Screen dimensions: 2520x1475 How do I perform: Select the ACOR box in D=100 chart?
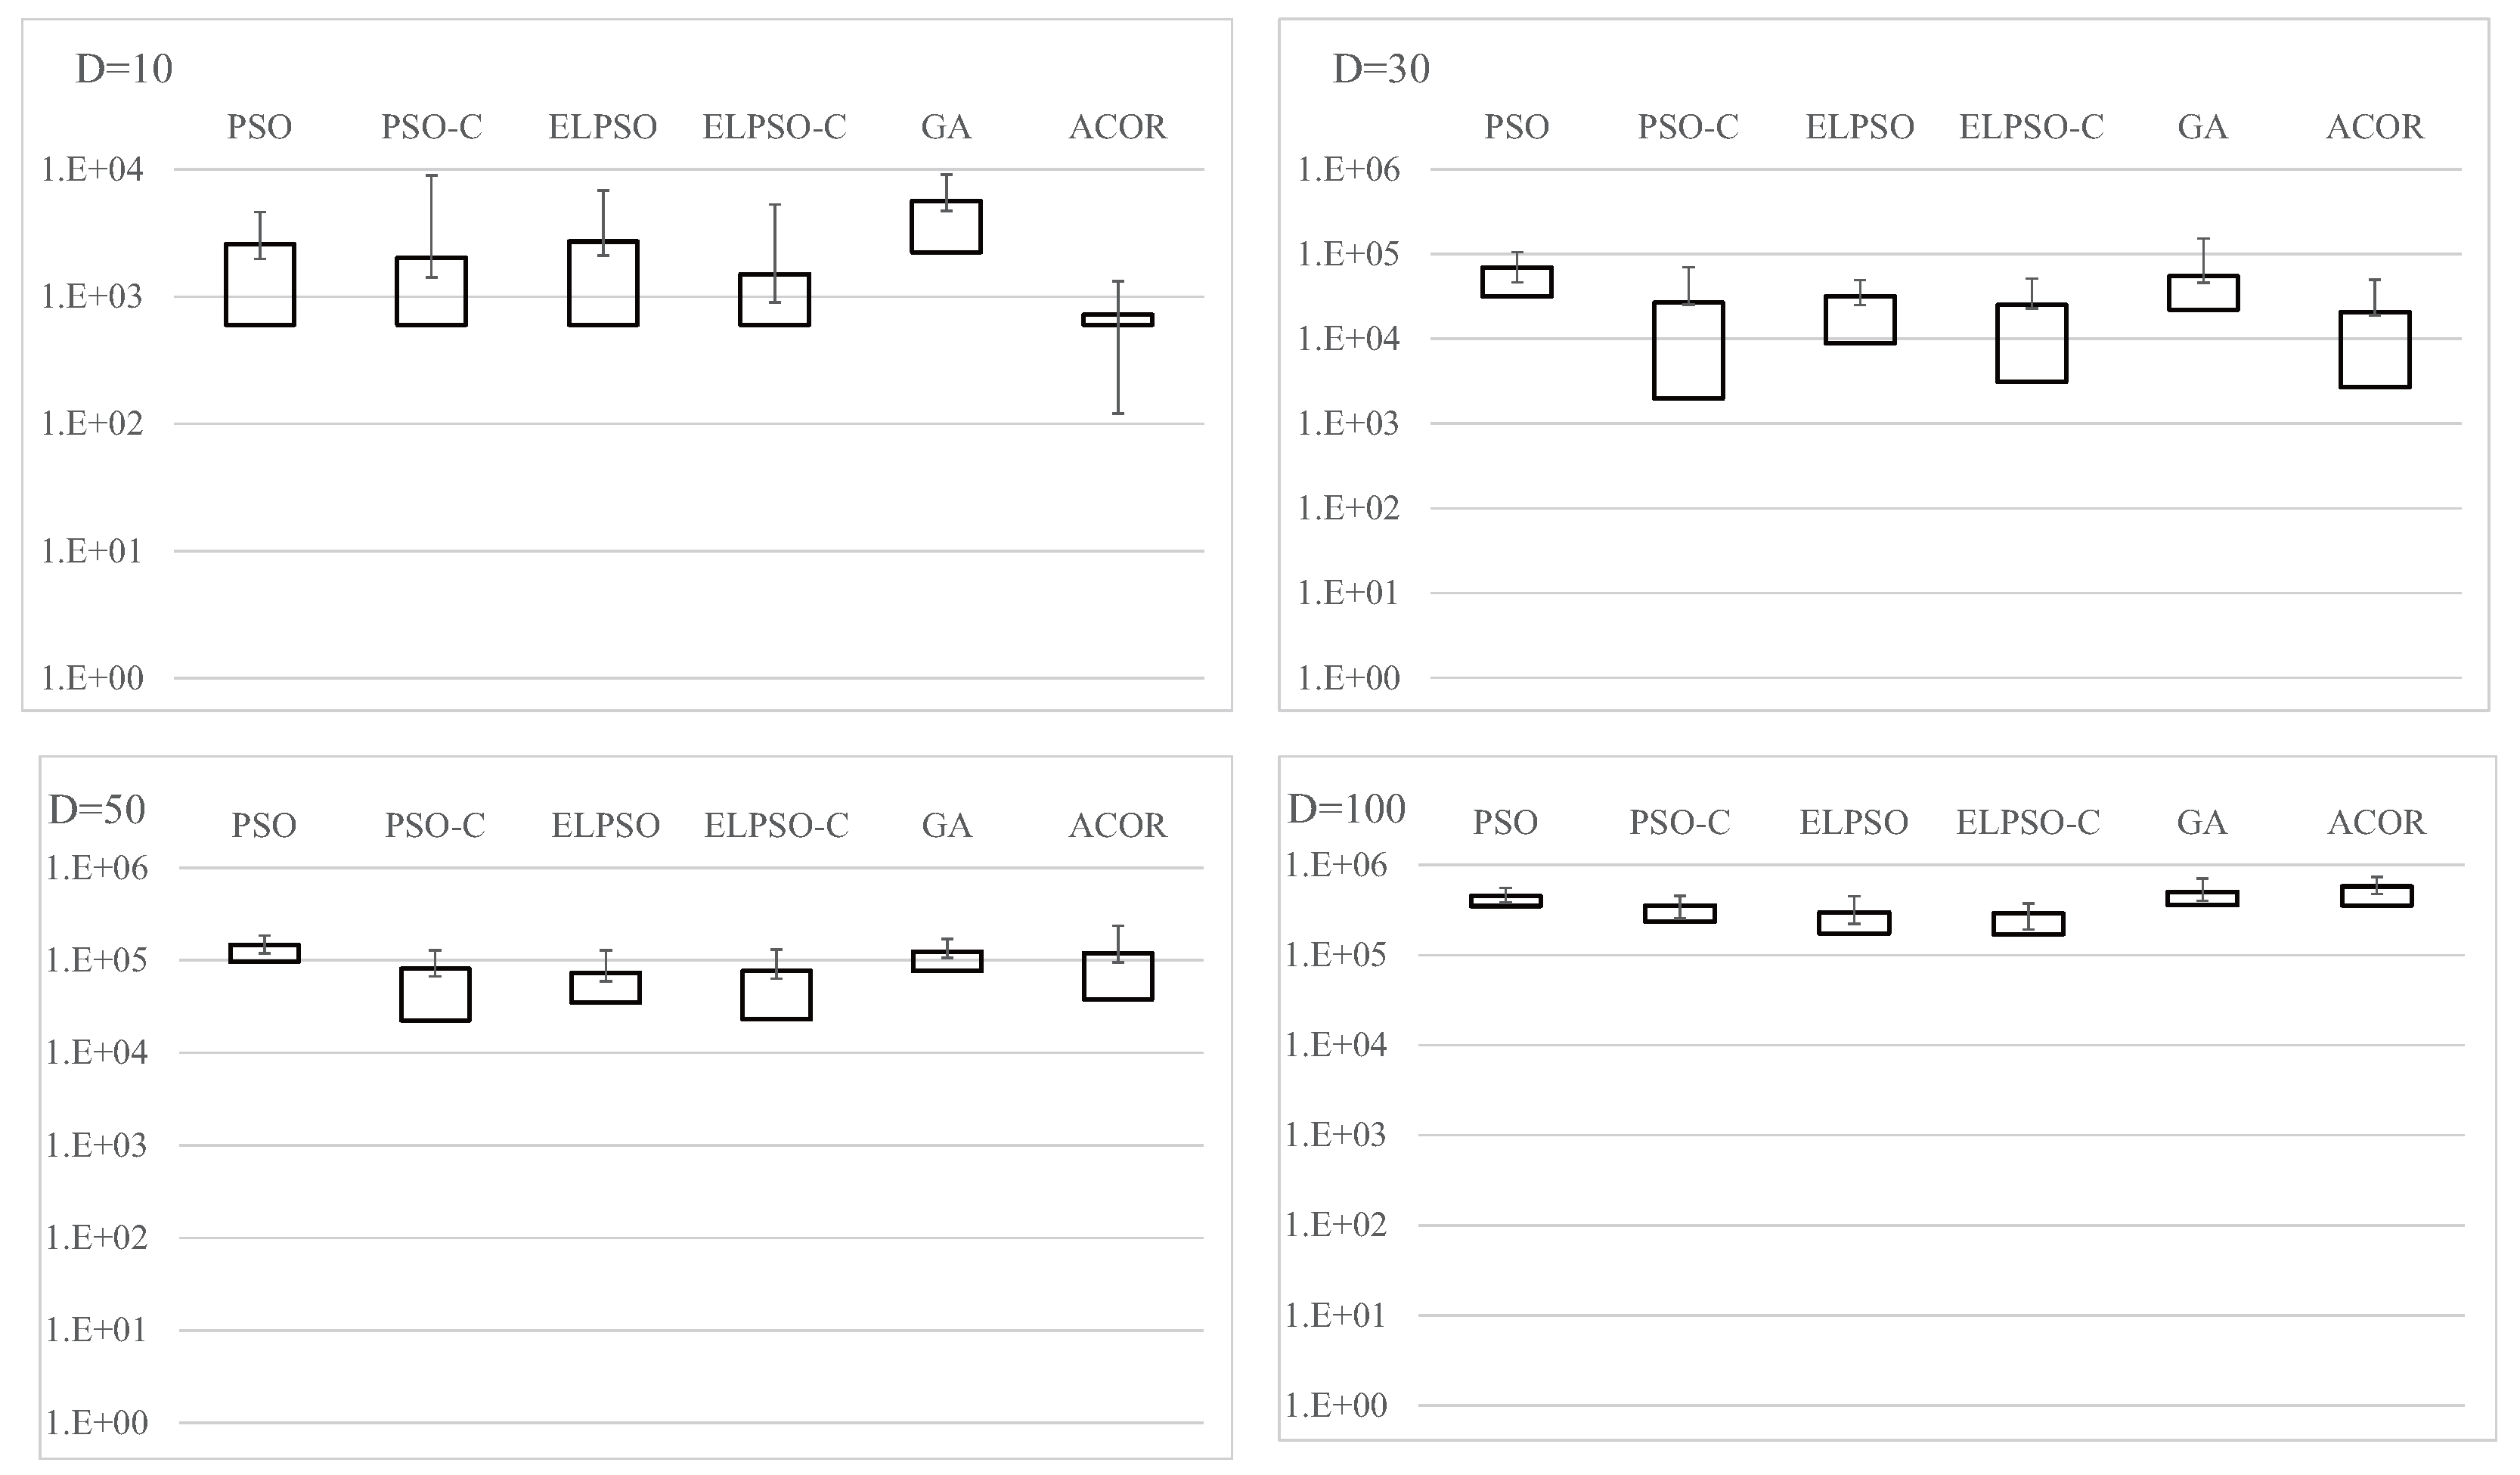[2376, 895]
